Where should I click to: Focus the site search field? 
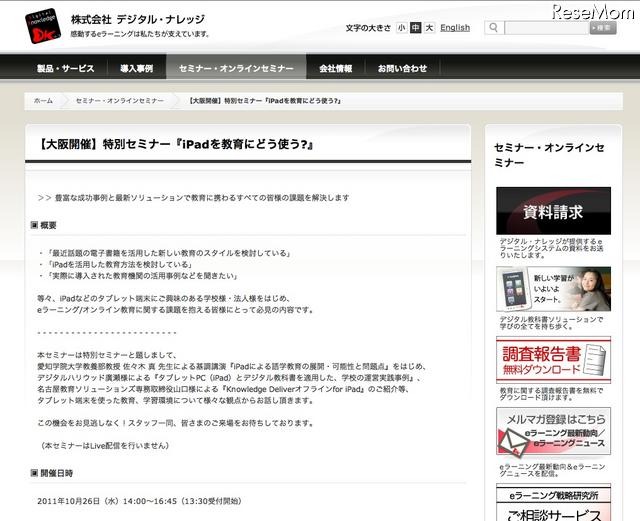(x=547, y=28)
